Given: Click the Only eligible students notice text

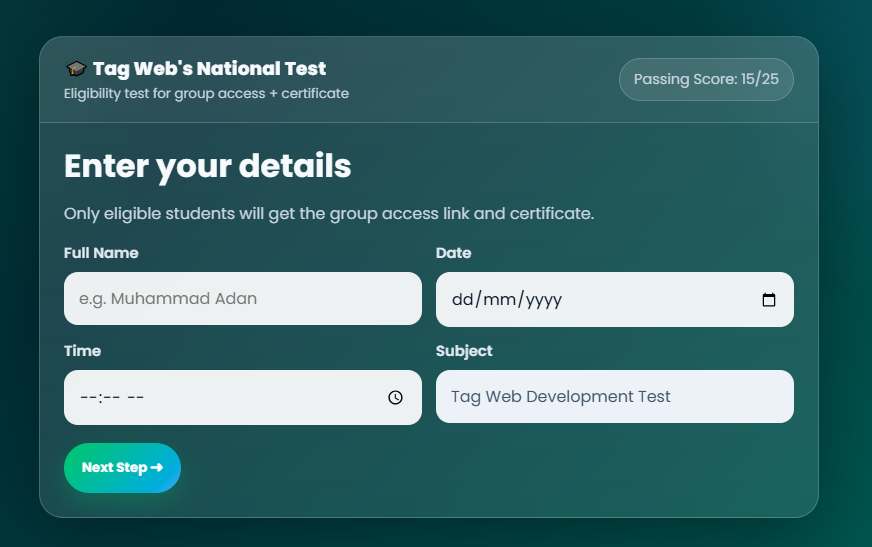Looking at the screenshot, I should [x=329, y=214].
